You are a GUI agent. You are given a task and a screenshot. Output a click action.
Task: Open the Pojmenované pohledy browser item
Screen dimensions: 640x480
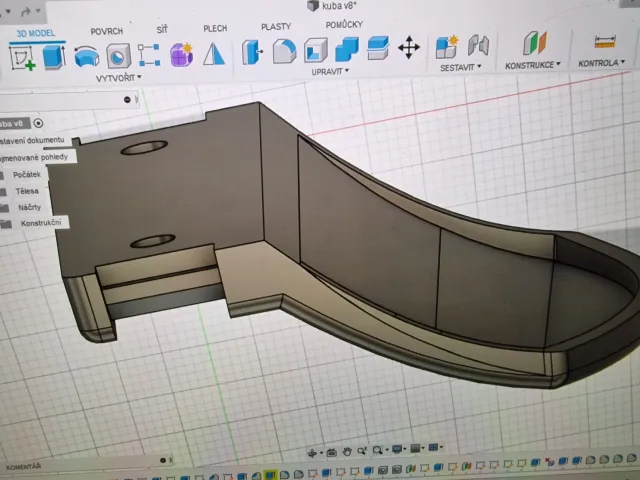click(34, 157)
